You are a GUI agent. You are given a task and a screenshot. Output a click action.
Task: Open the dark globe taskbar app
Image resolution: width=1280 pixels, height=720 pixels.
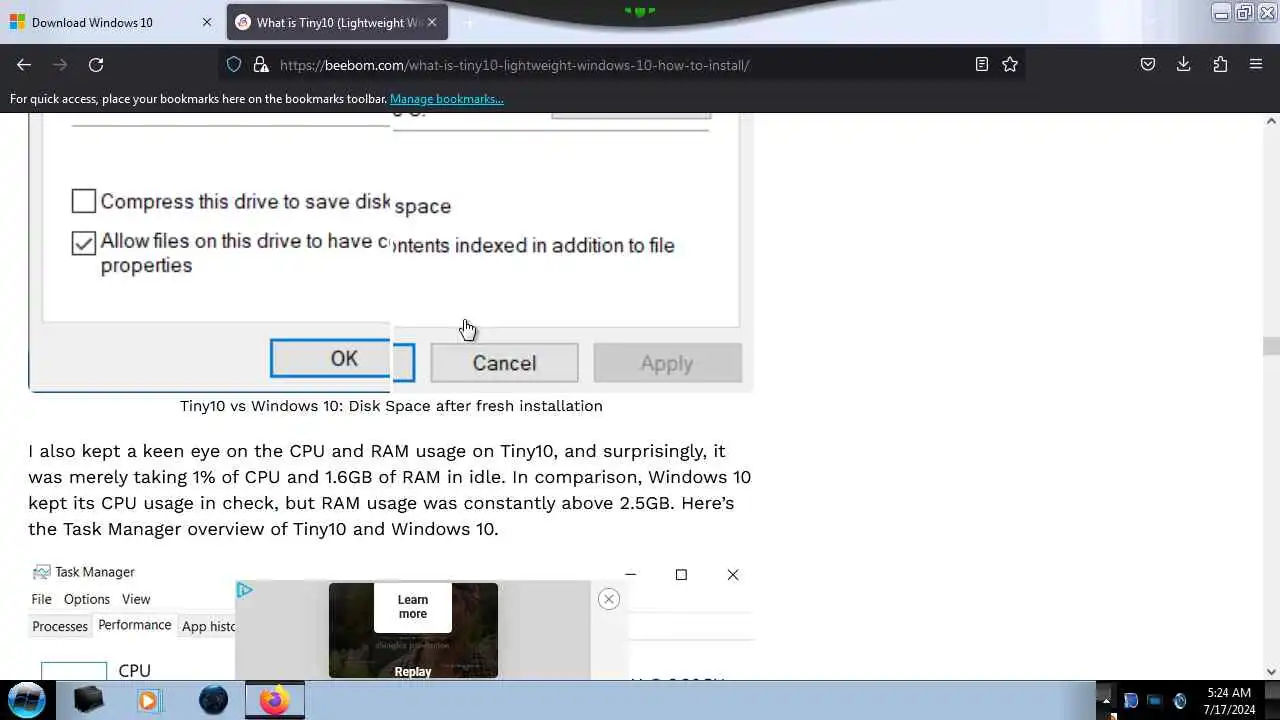(x=213, y=700)
